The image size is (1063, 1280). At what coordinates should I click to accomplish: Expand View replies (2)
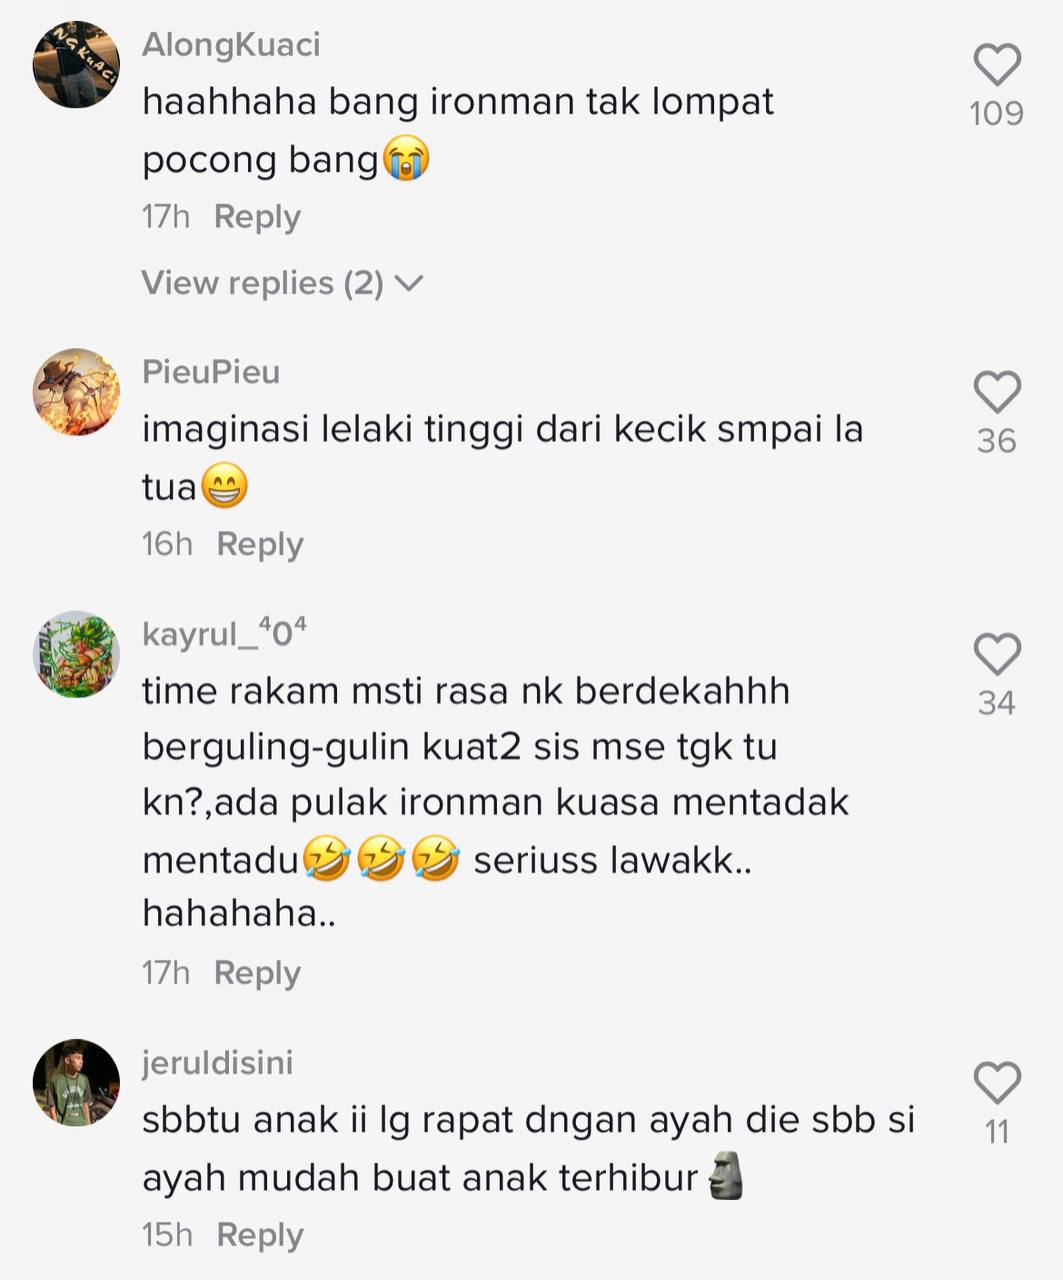pyautogui.click(x=282, y=283)
